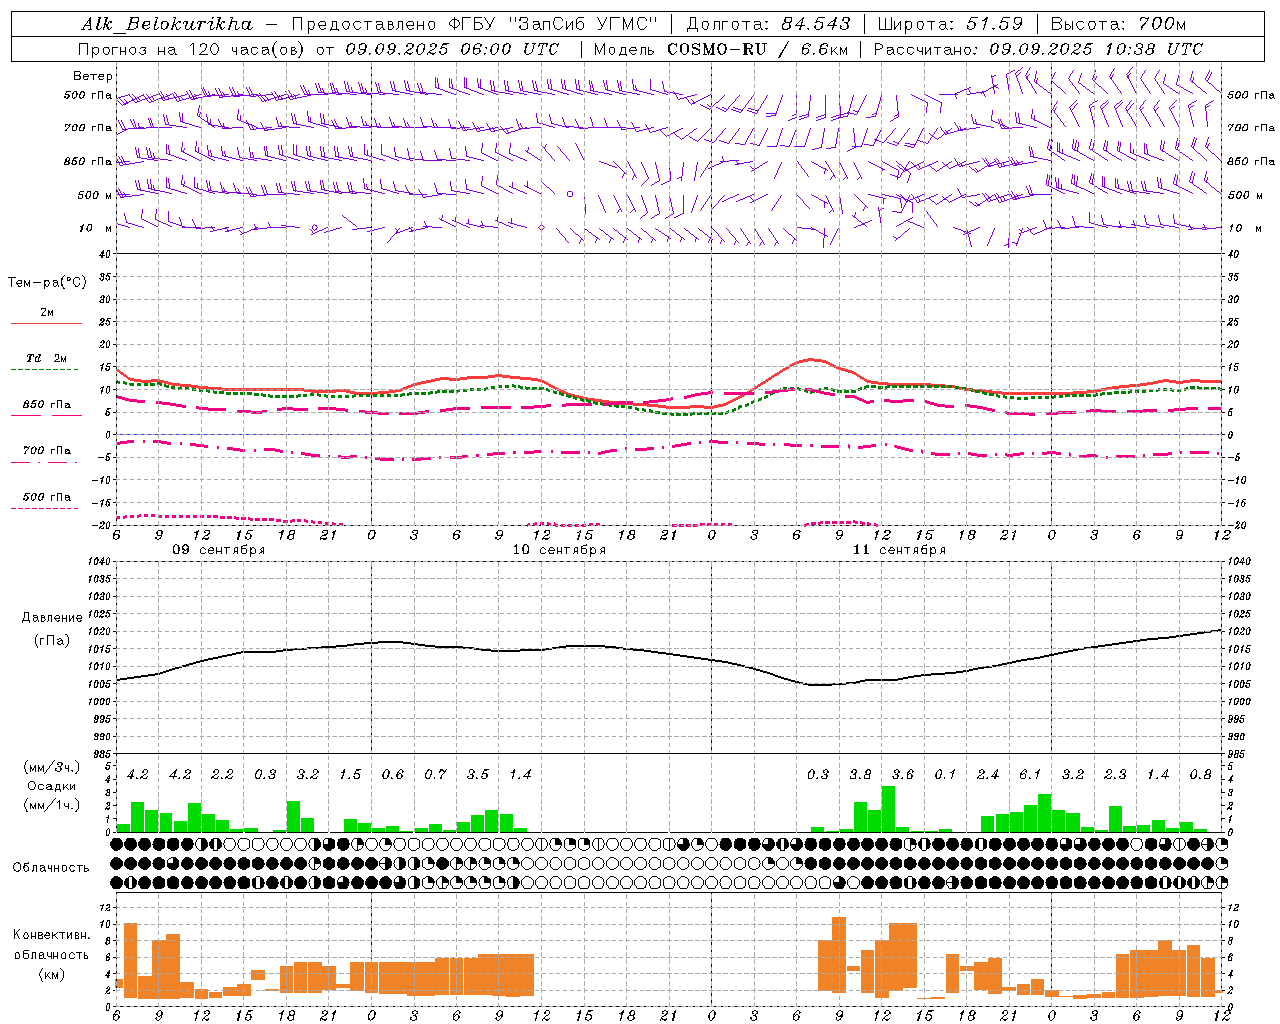Click the precipitation total 2.3

coord(1115,774)
